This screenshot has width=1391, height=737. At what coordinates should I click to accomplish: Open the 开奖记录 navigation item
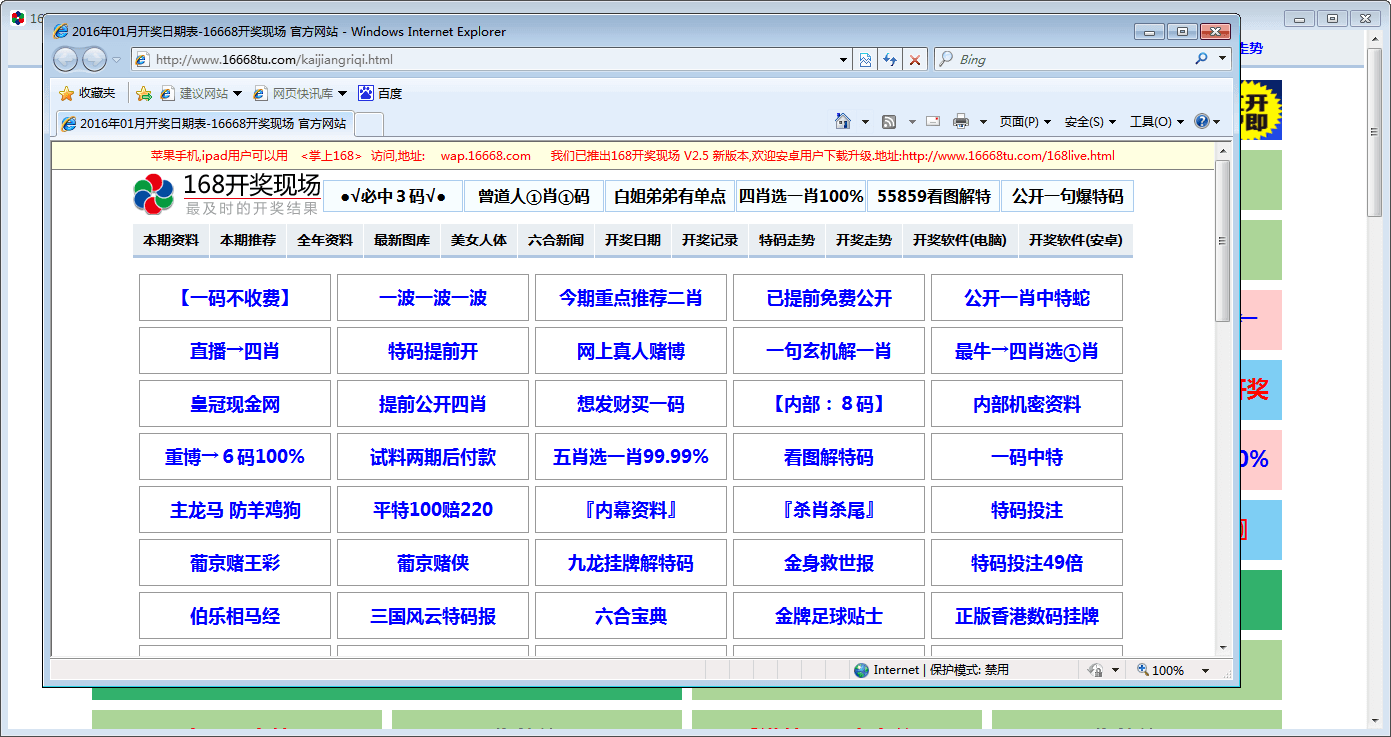tap(710, 240)
